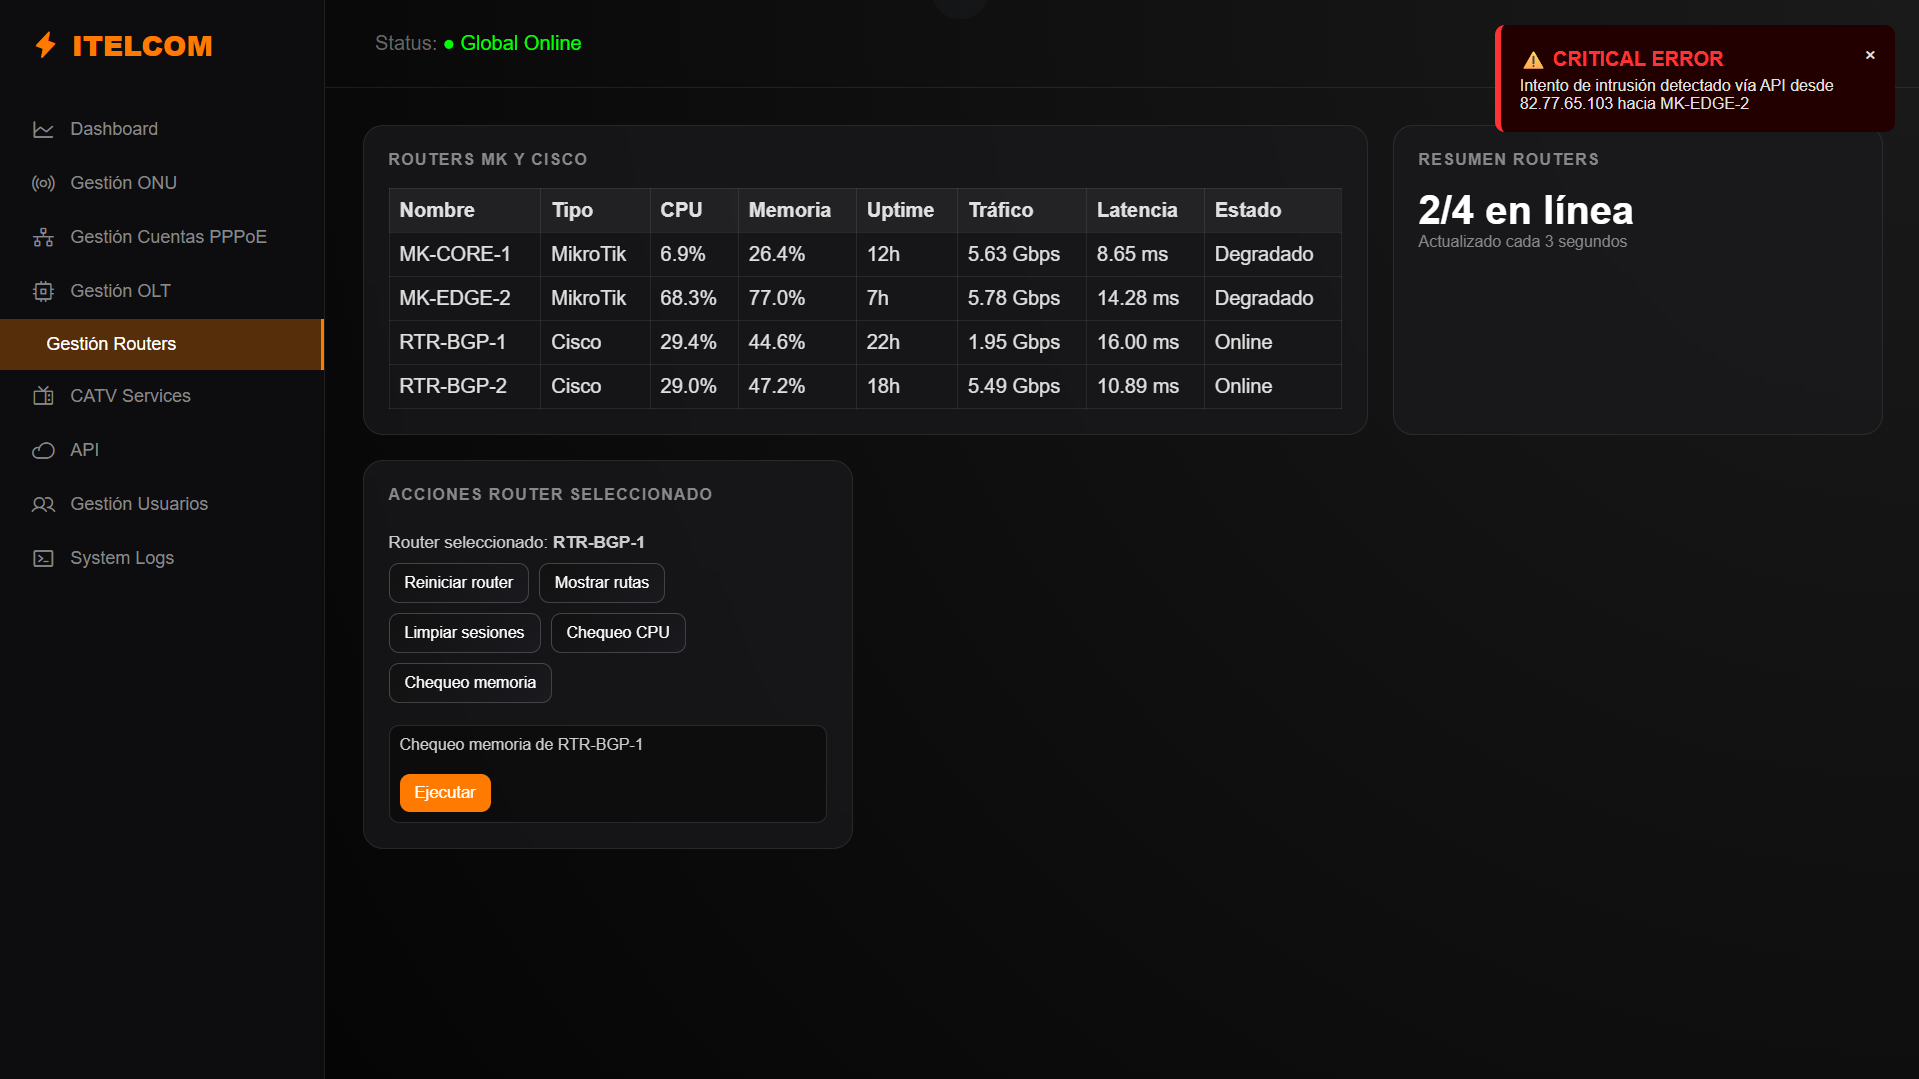
Task: Click the Reiniciar router button
Action: click(x=458, y=583)
